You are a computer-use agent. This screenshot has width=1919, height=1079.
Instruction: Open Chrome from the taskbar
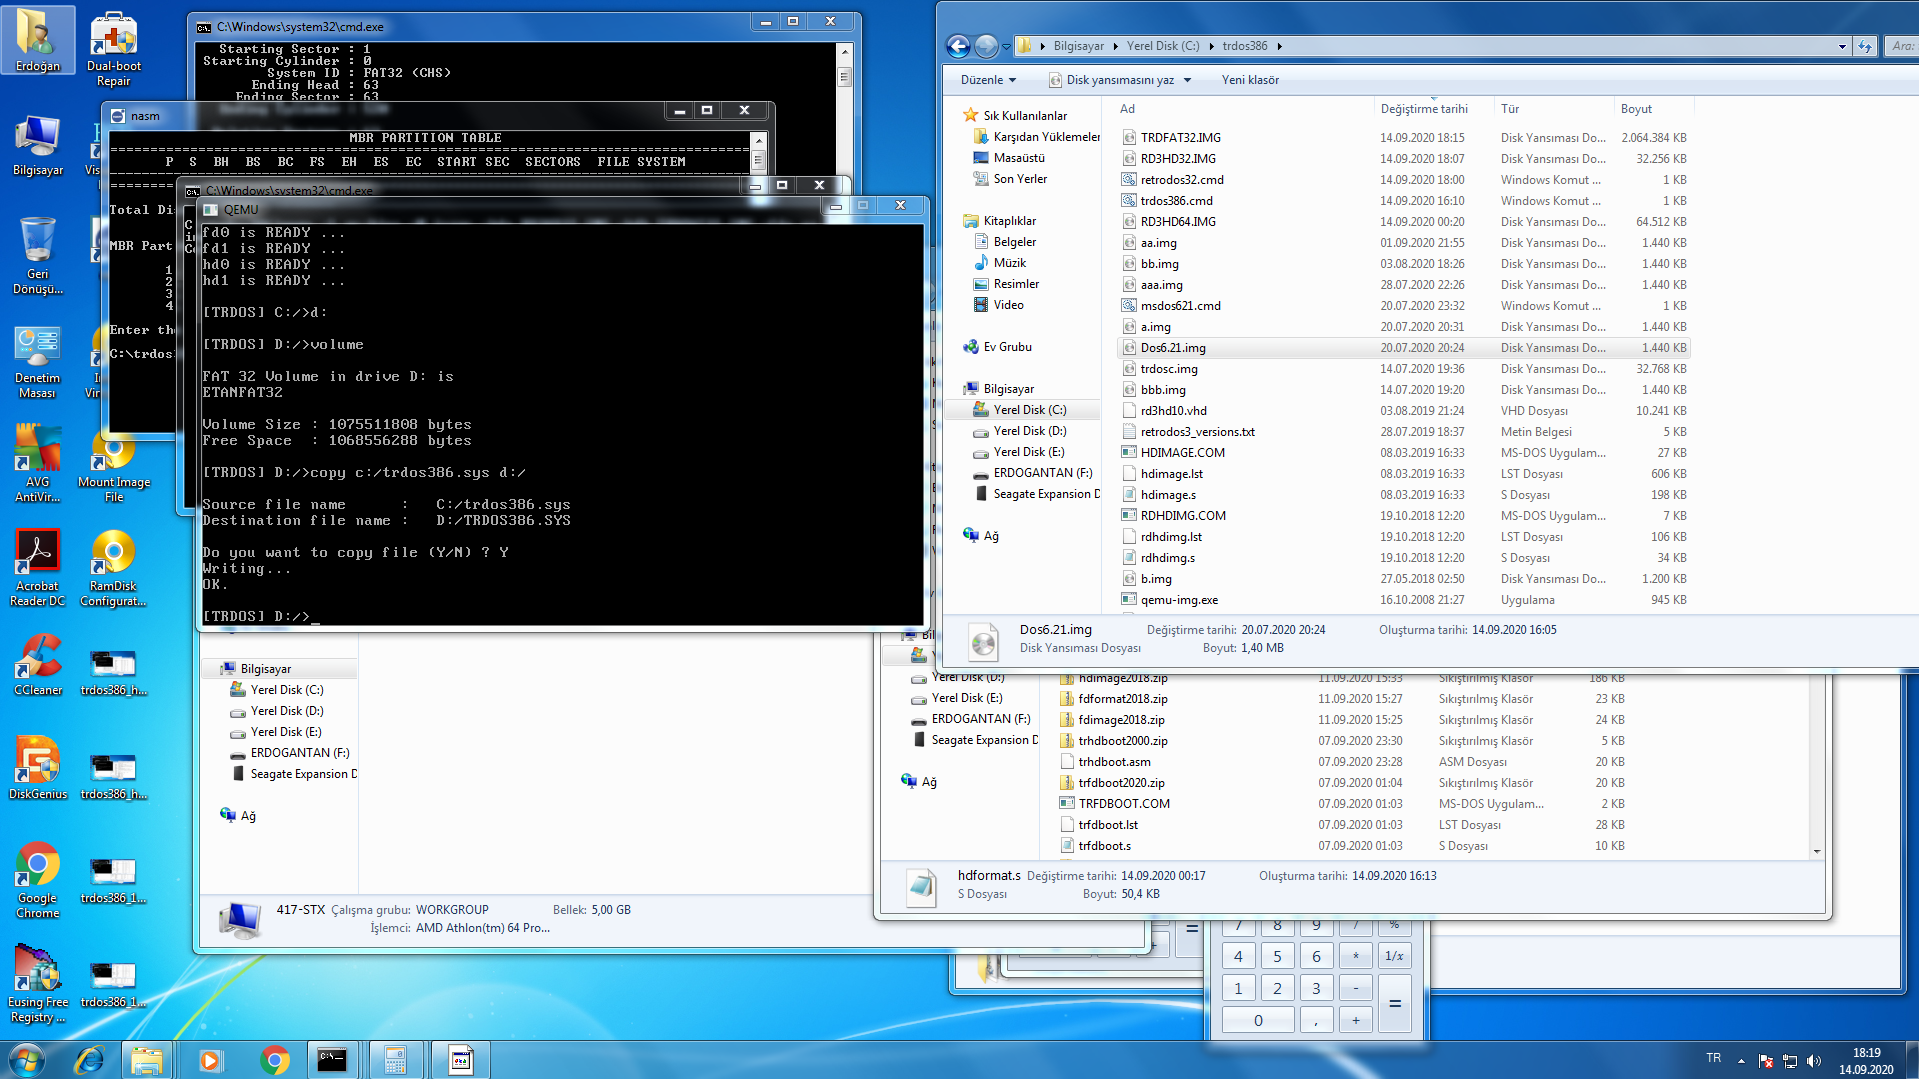pos(274,1060)
